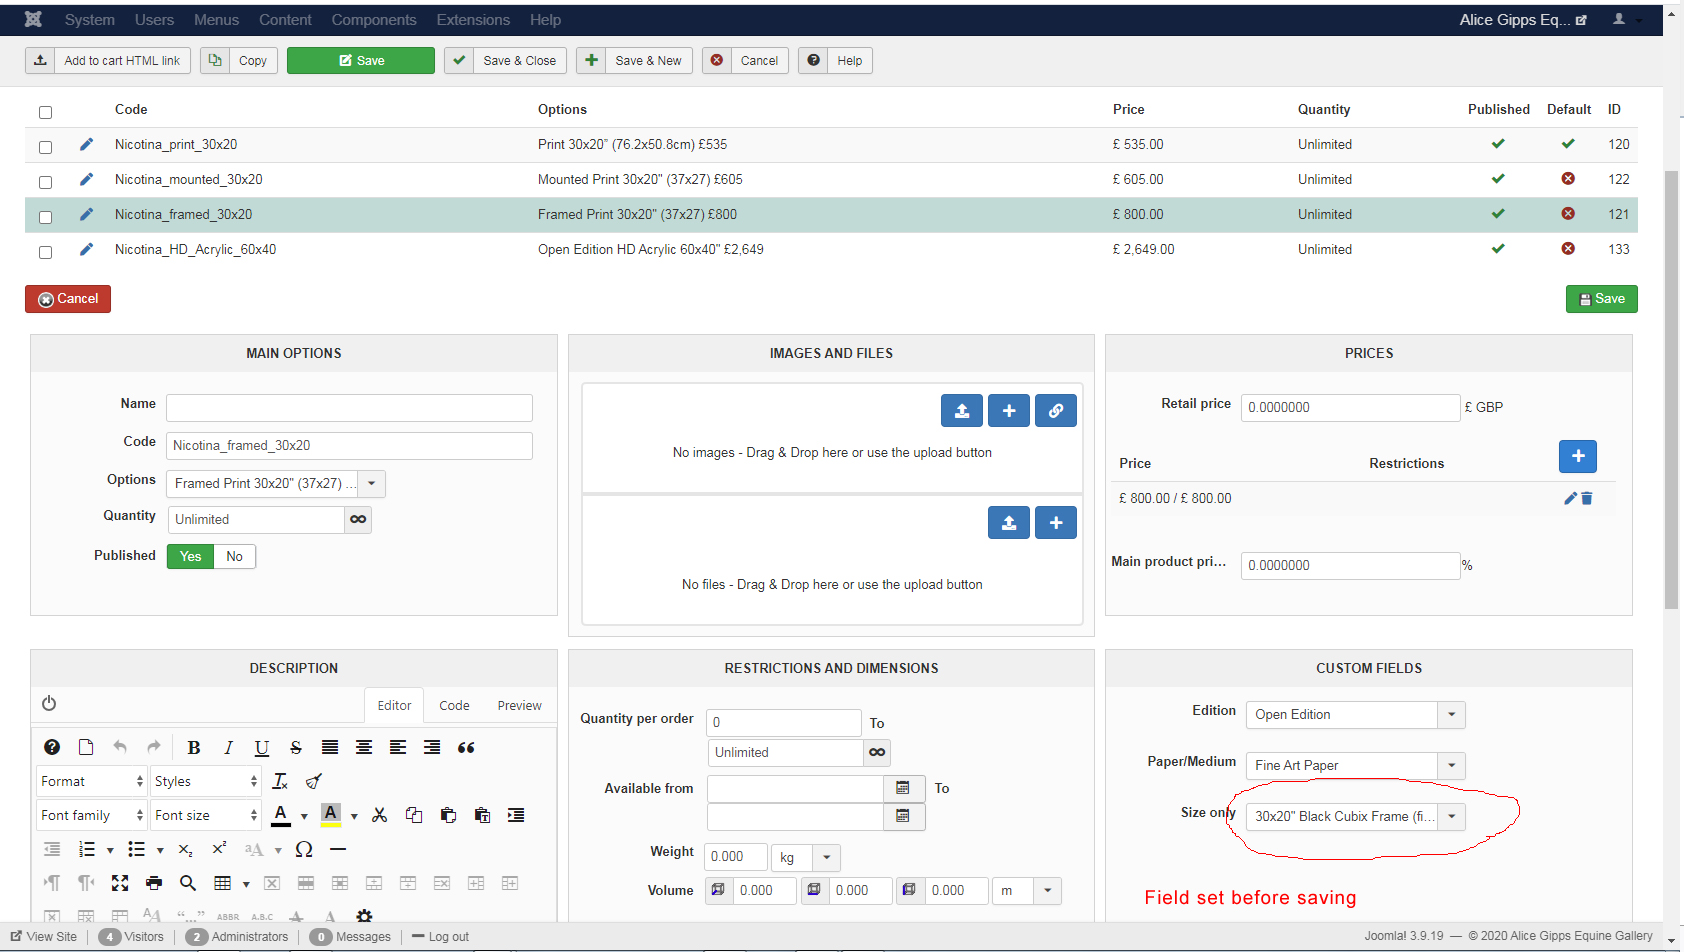Set Published to No

coord(235,556)
